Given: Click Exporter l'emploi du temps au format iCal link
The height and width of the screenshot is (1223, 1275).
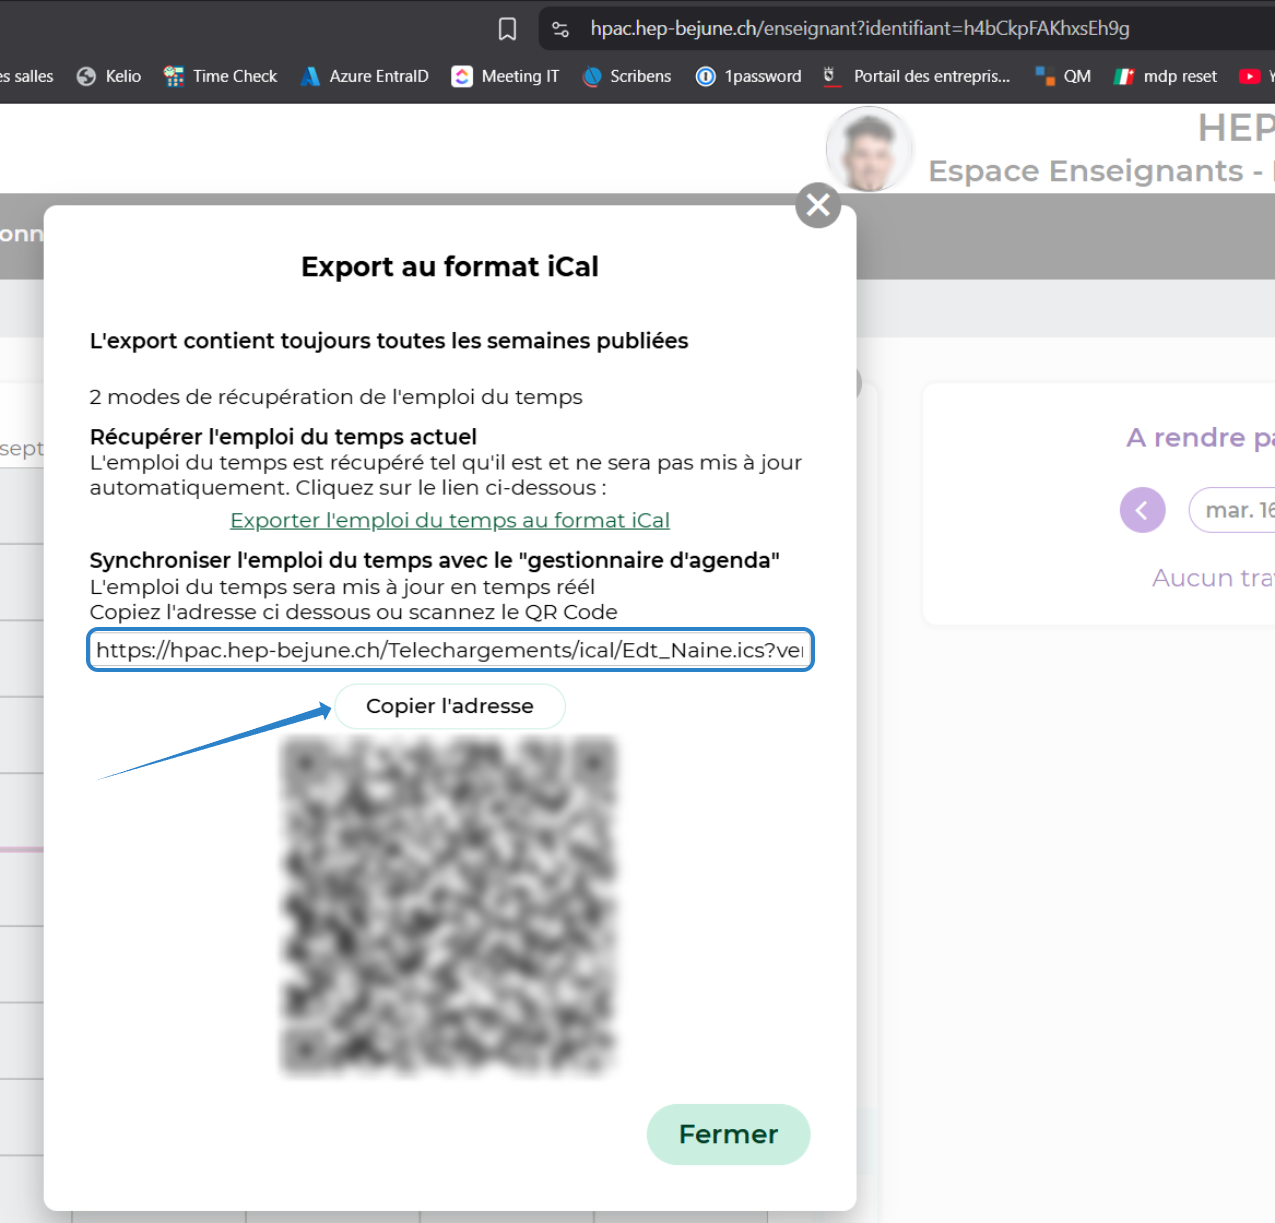Looking at the screenshot, I should tap(450, 520).
